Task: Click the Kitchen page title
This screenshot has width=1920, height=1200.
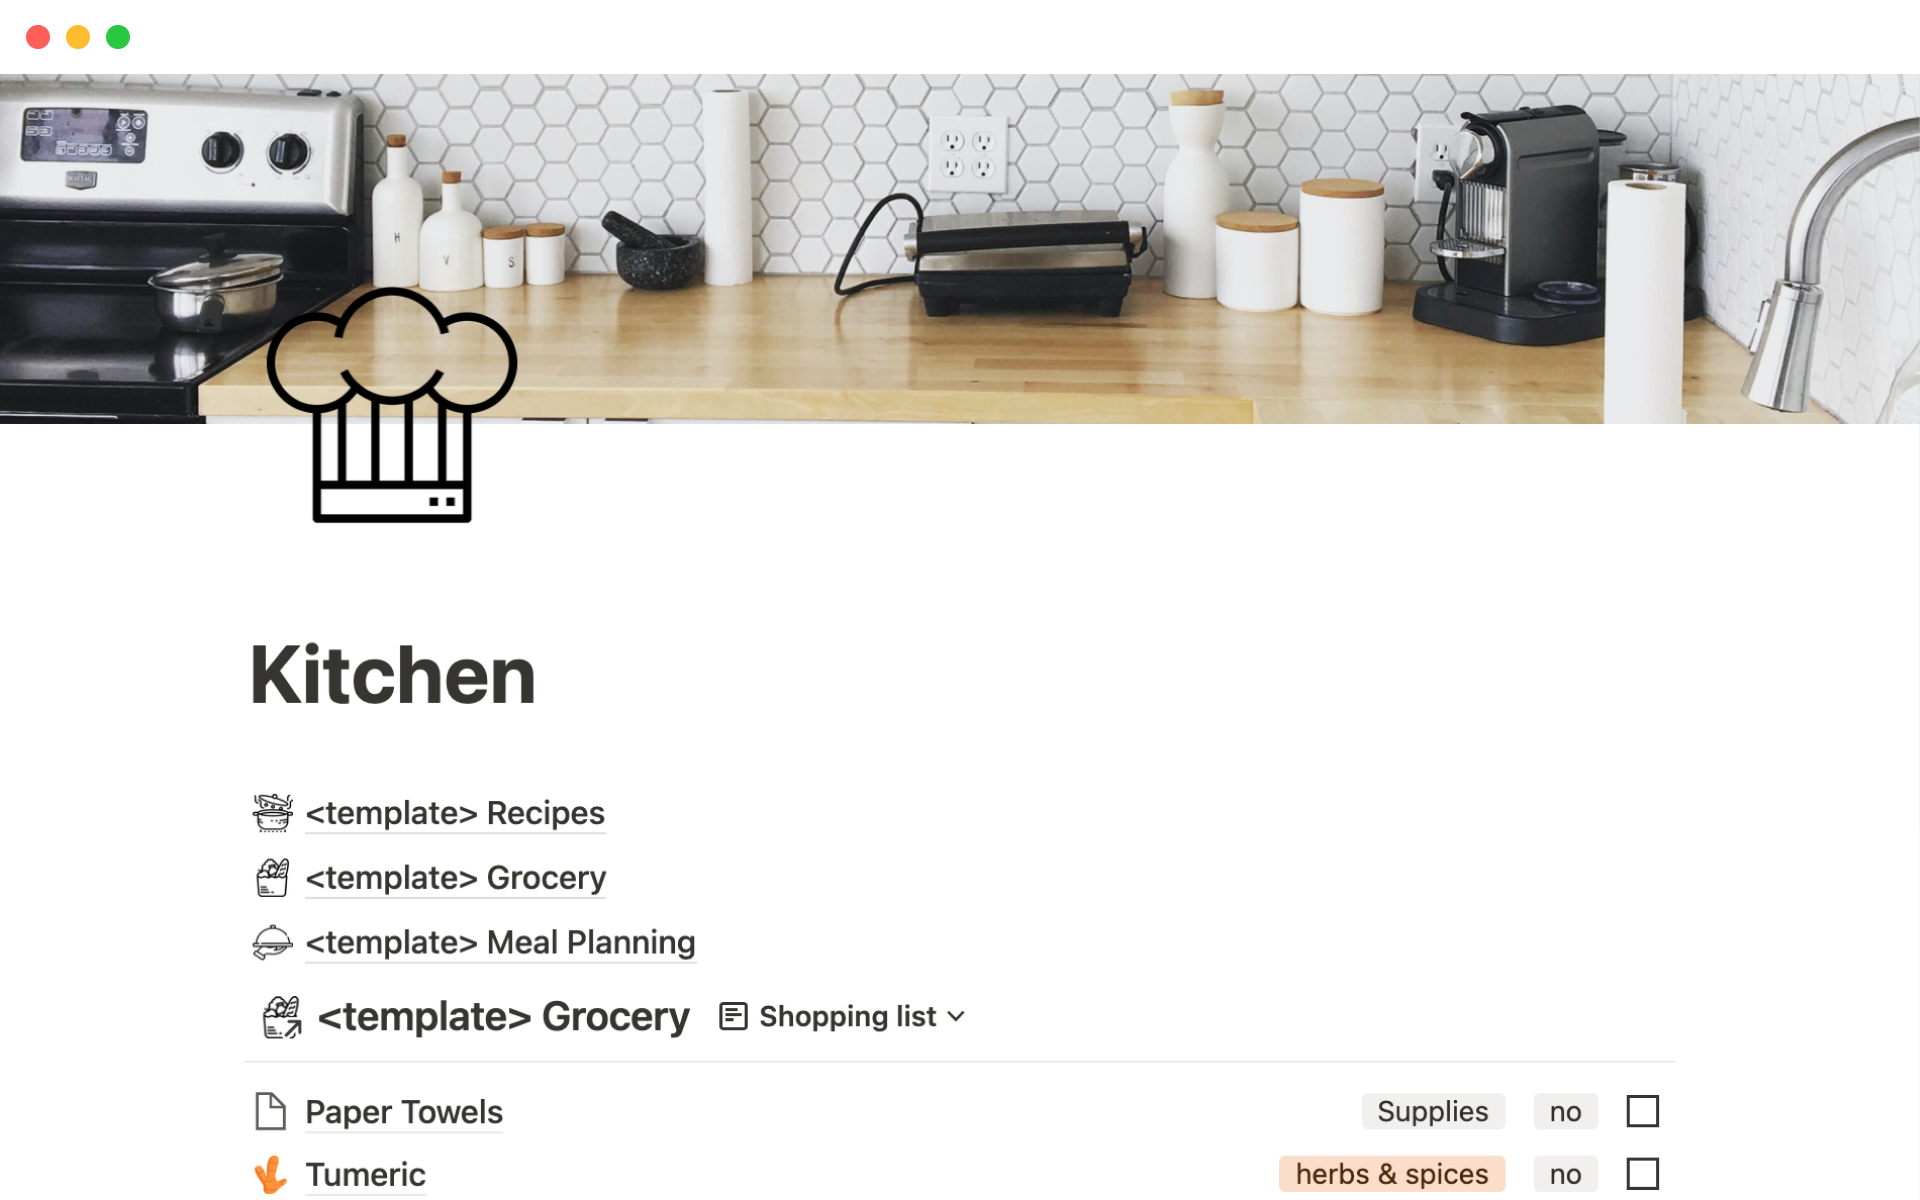Action: pyautogui.click(x=391, y=675)
